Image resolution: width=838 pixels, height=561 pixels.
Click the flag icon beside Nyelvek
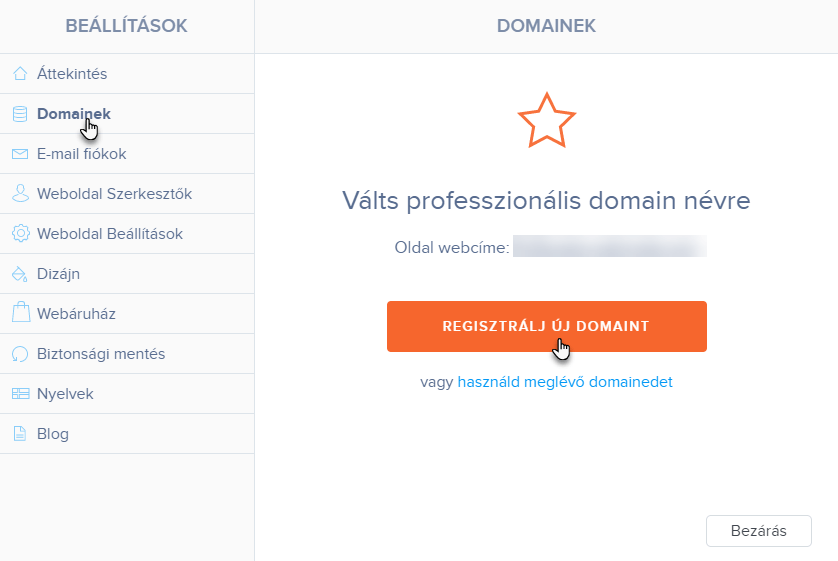(x=20, y=394)
